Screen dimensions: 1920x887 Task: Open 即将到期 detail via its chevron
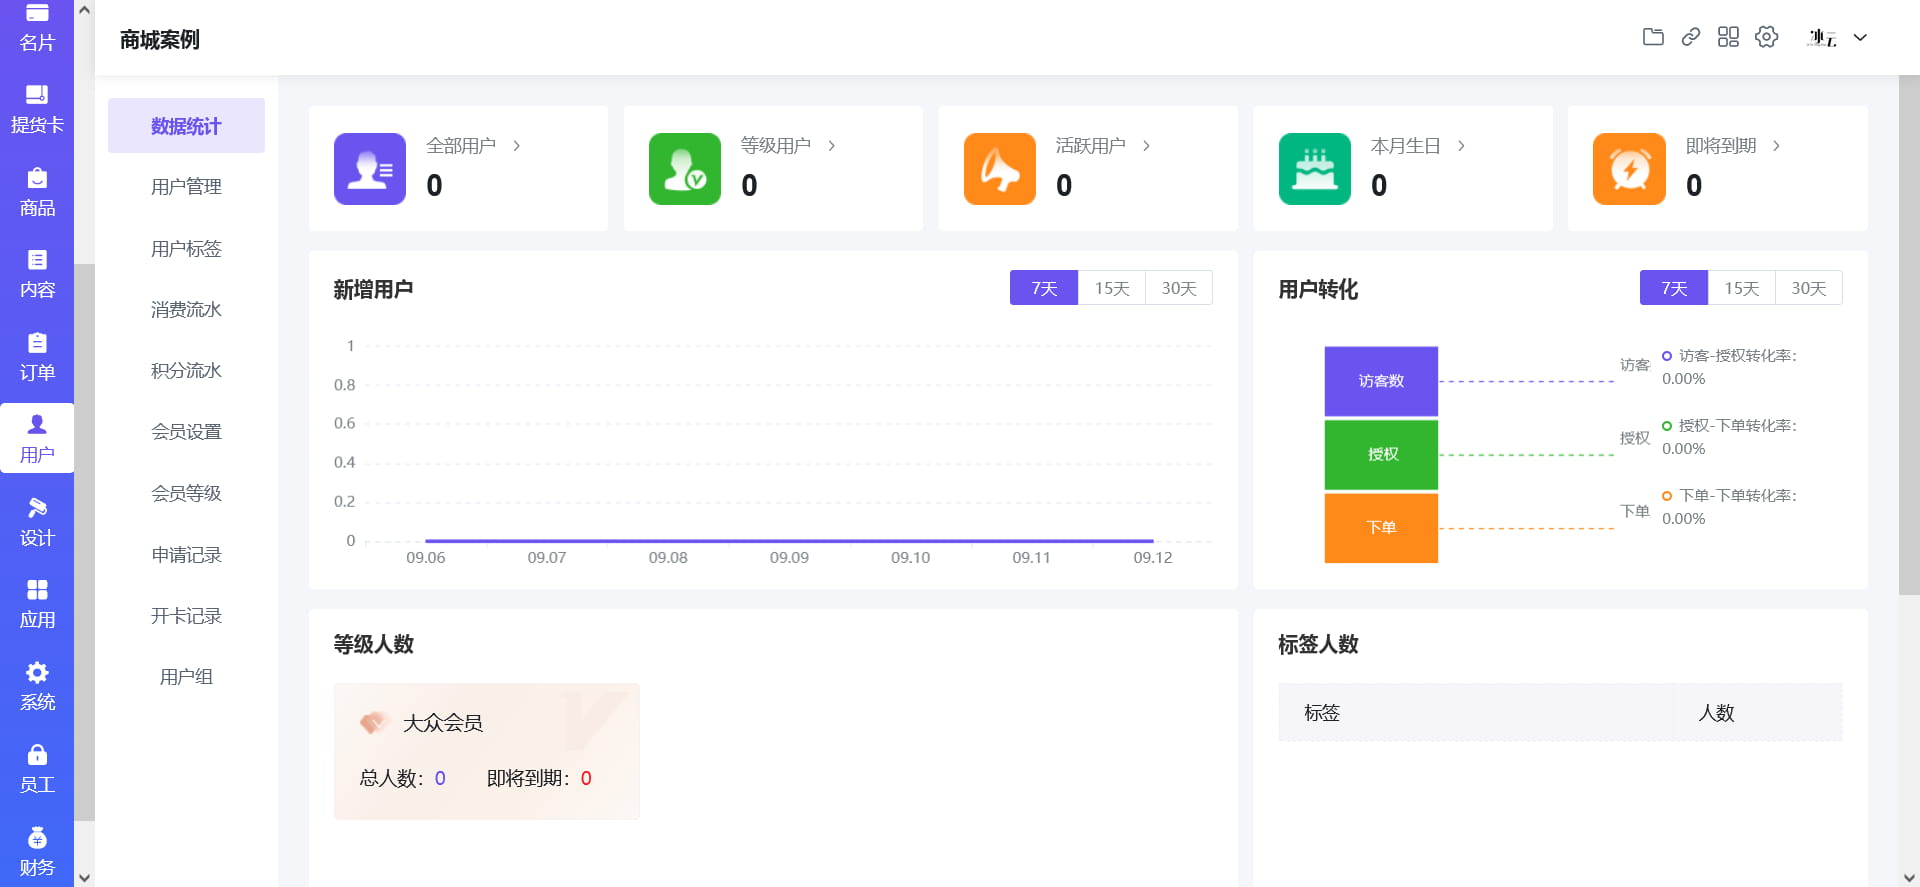(1777, 146)
